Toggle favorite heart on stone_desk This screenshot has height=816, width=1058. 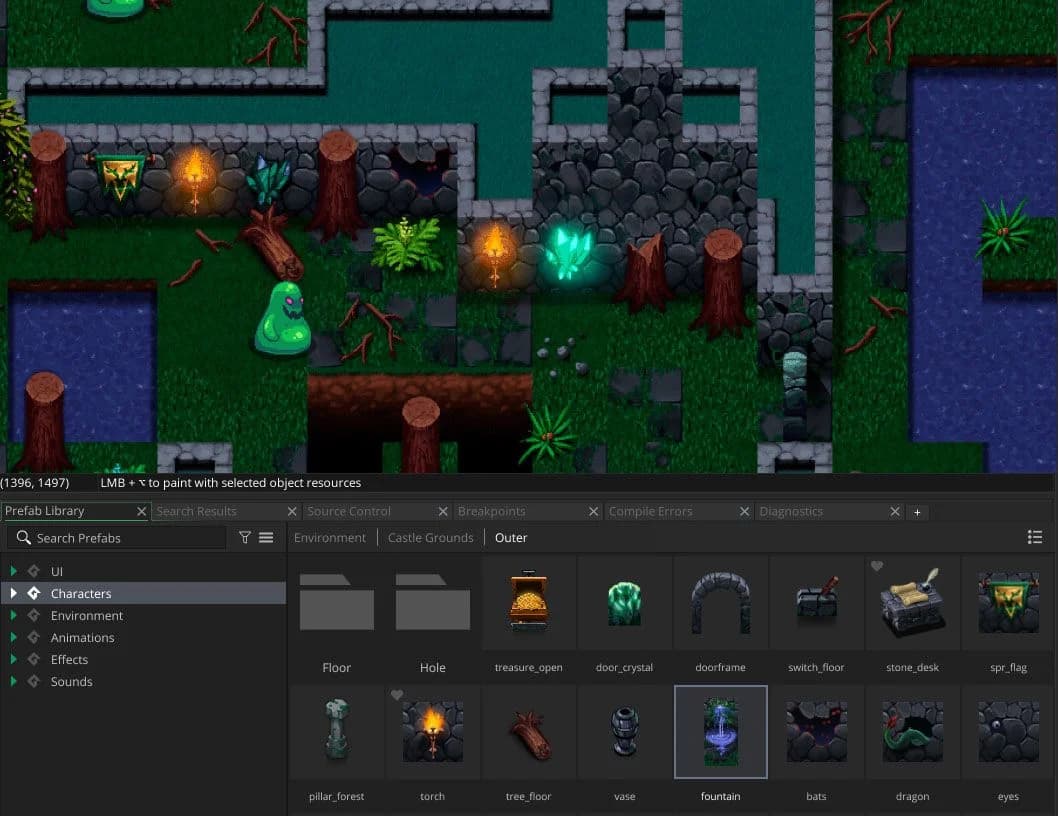(877, 567)
